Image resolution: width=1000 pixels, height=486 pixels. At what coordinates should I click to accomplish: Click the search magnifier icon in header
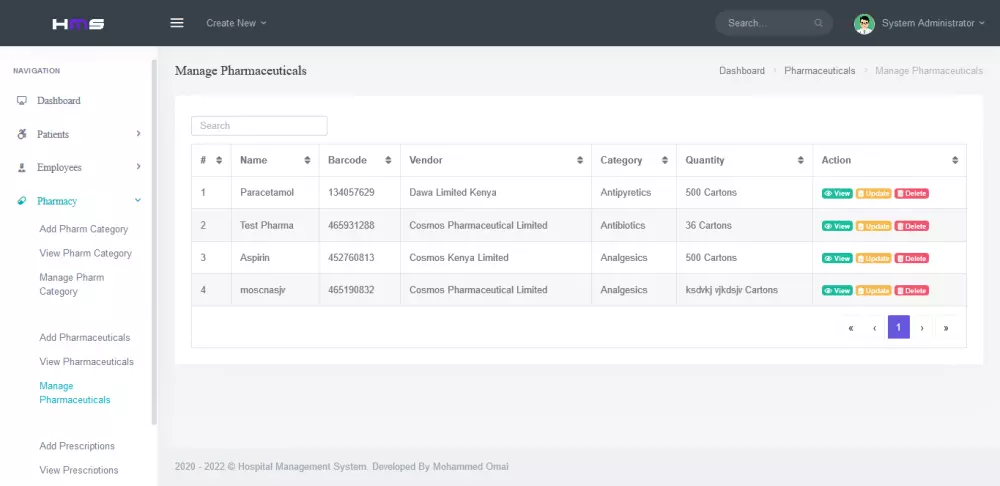click(819, 23)
